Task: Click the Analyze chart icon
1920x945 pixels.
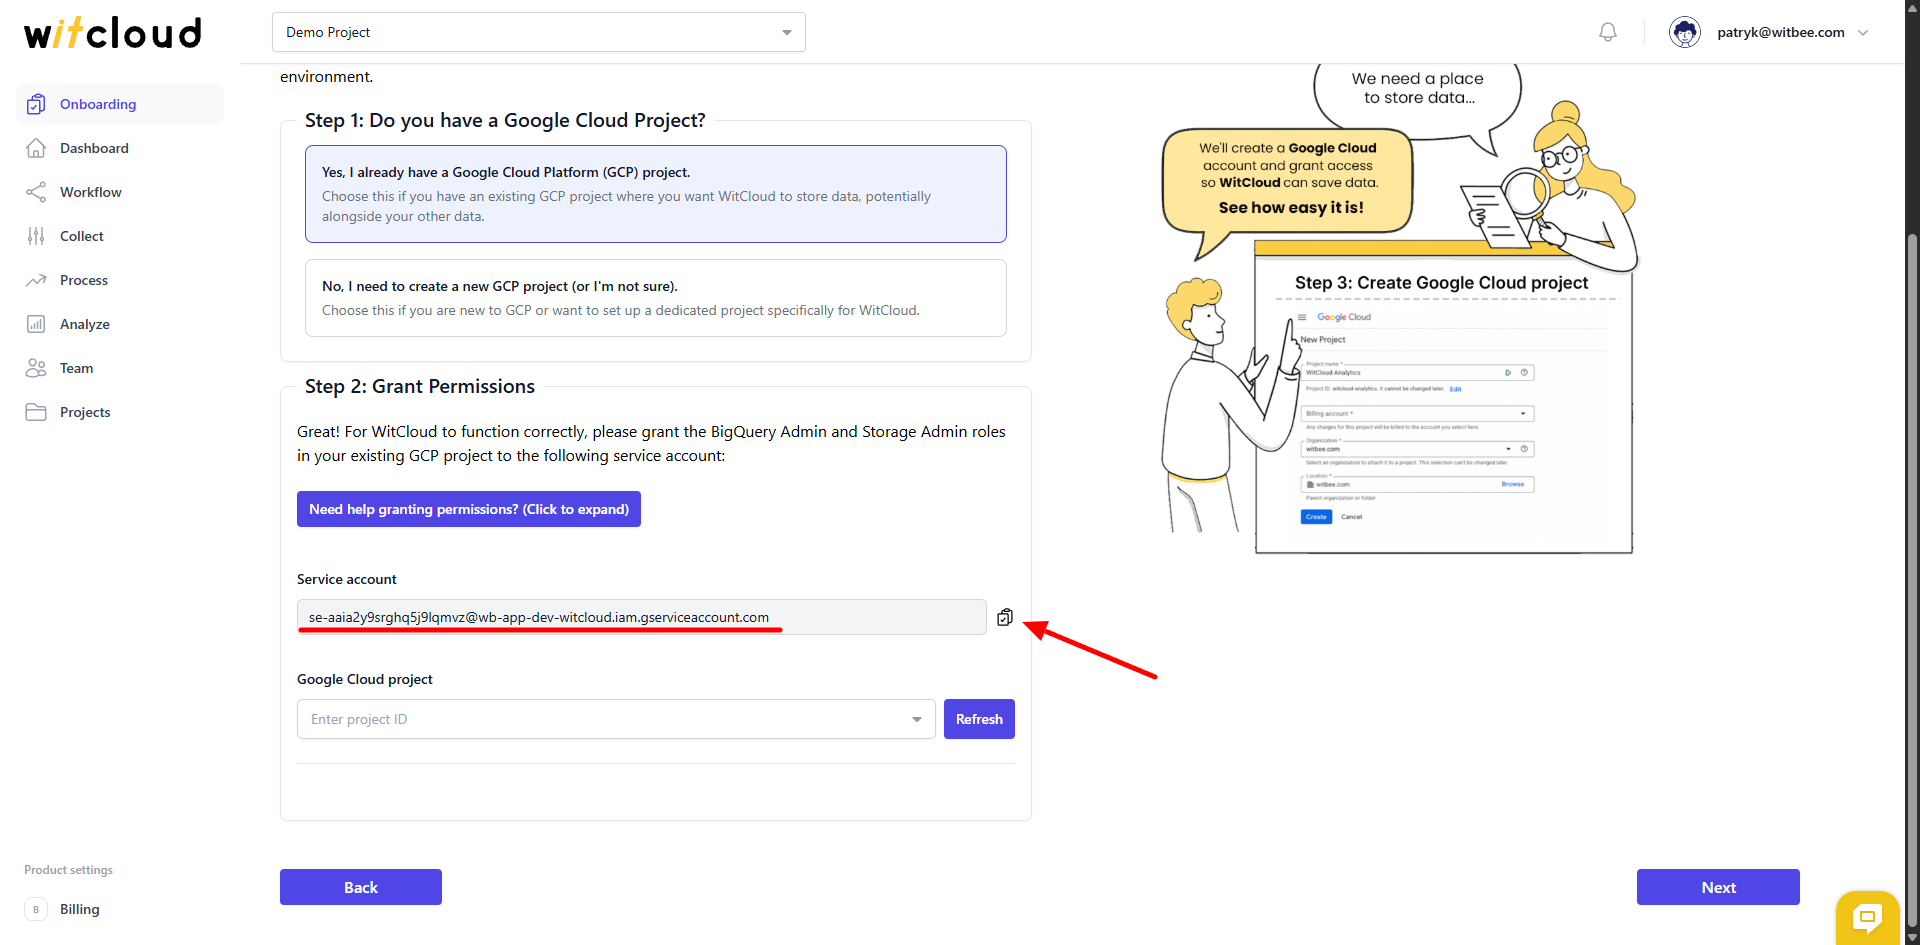Action: [x=36, y=324]
